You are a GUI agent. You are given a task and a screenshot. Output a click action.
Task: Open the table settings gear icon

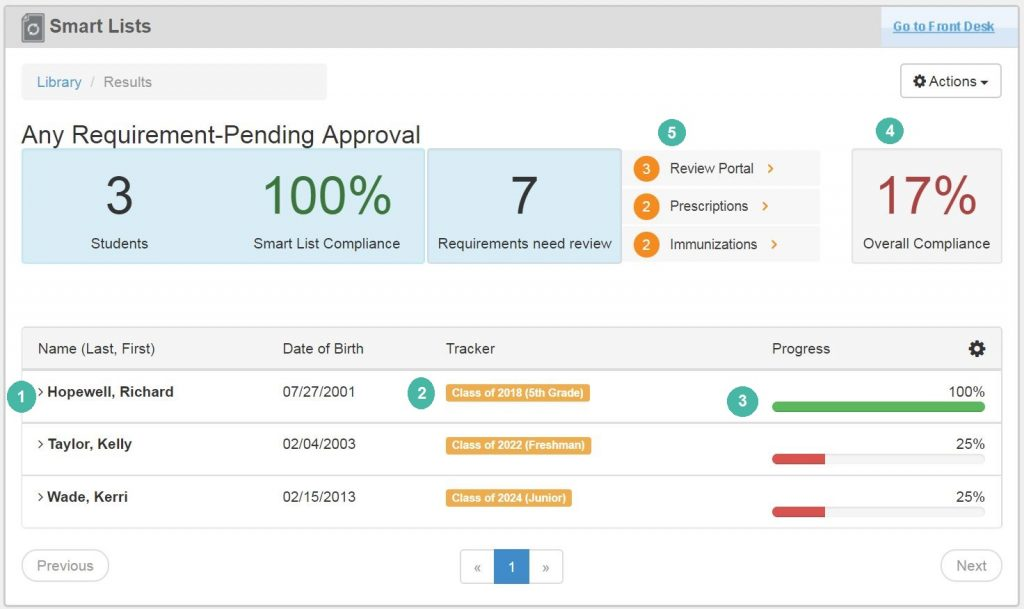tap(977, 349)
